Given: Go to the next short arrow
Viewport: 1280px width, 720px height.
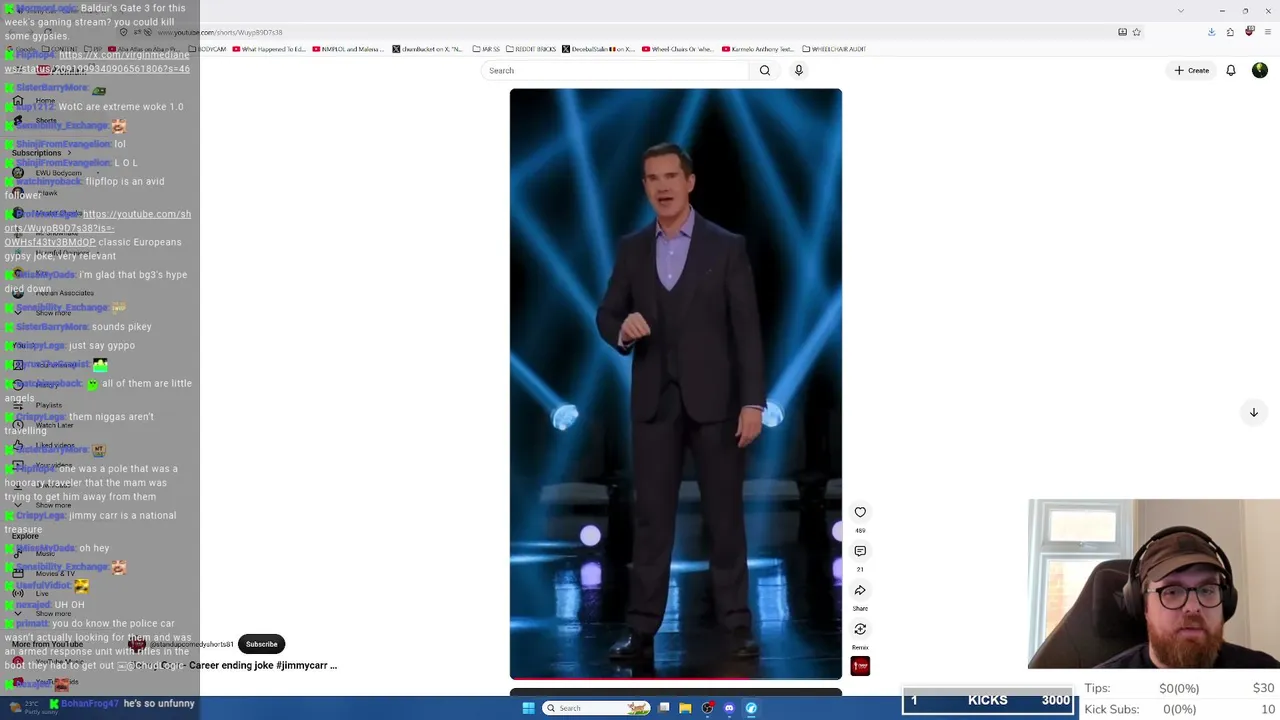Looking at the screenshot, I should point(1253,412).
